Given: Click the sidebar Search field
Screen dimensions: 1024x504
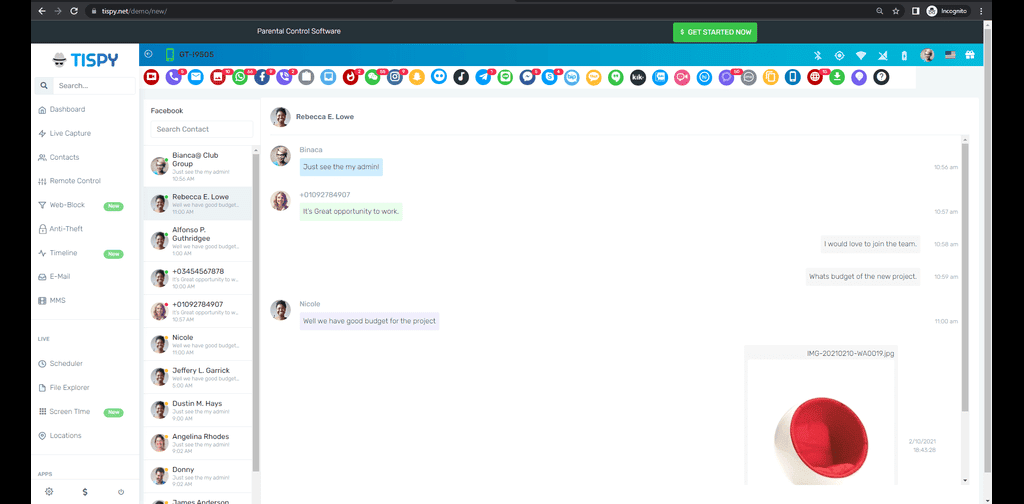Looking at the screenshot, I should coord(94,86).
